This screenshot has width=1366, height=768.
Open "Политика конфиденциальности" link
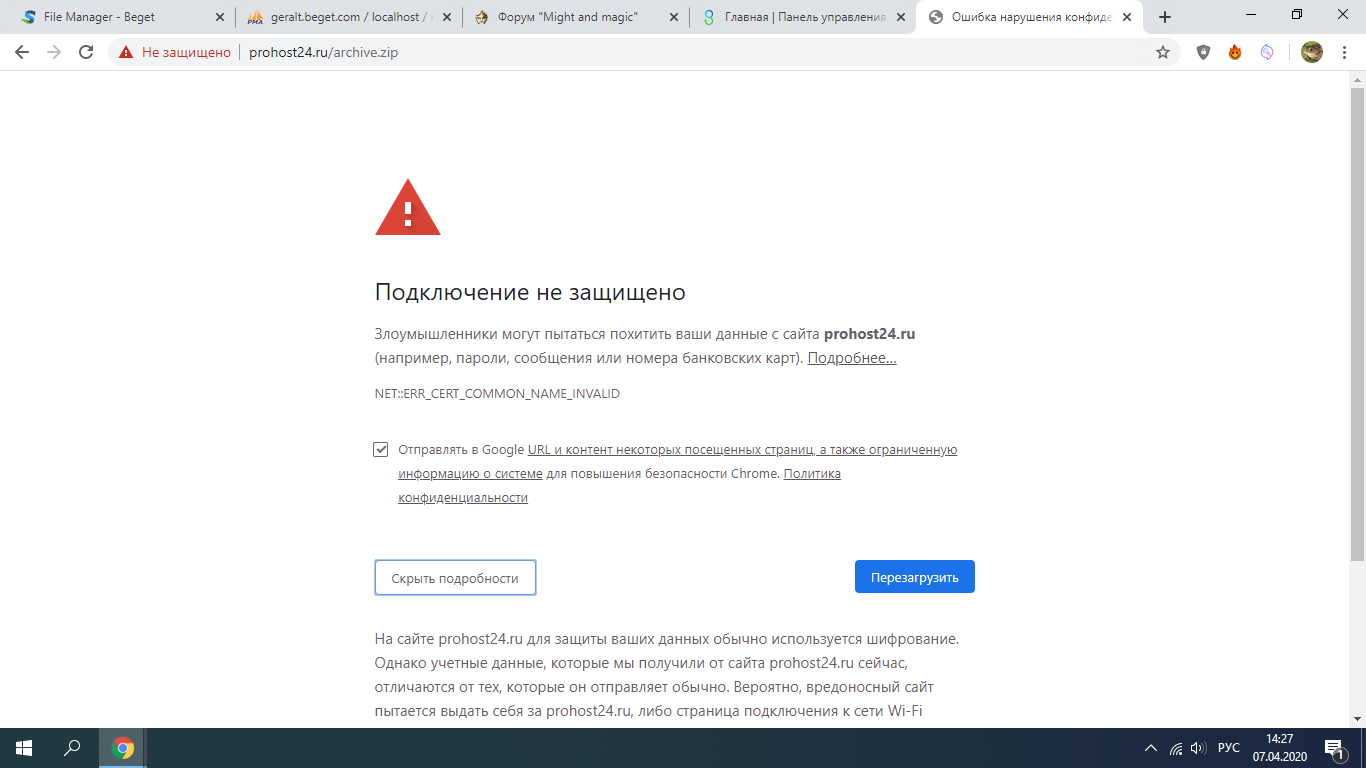tap(619, 485)
